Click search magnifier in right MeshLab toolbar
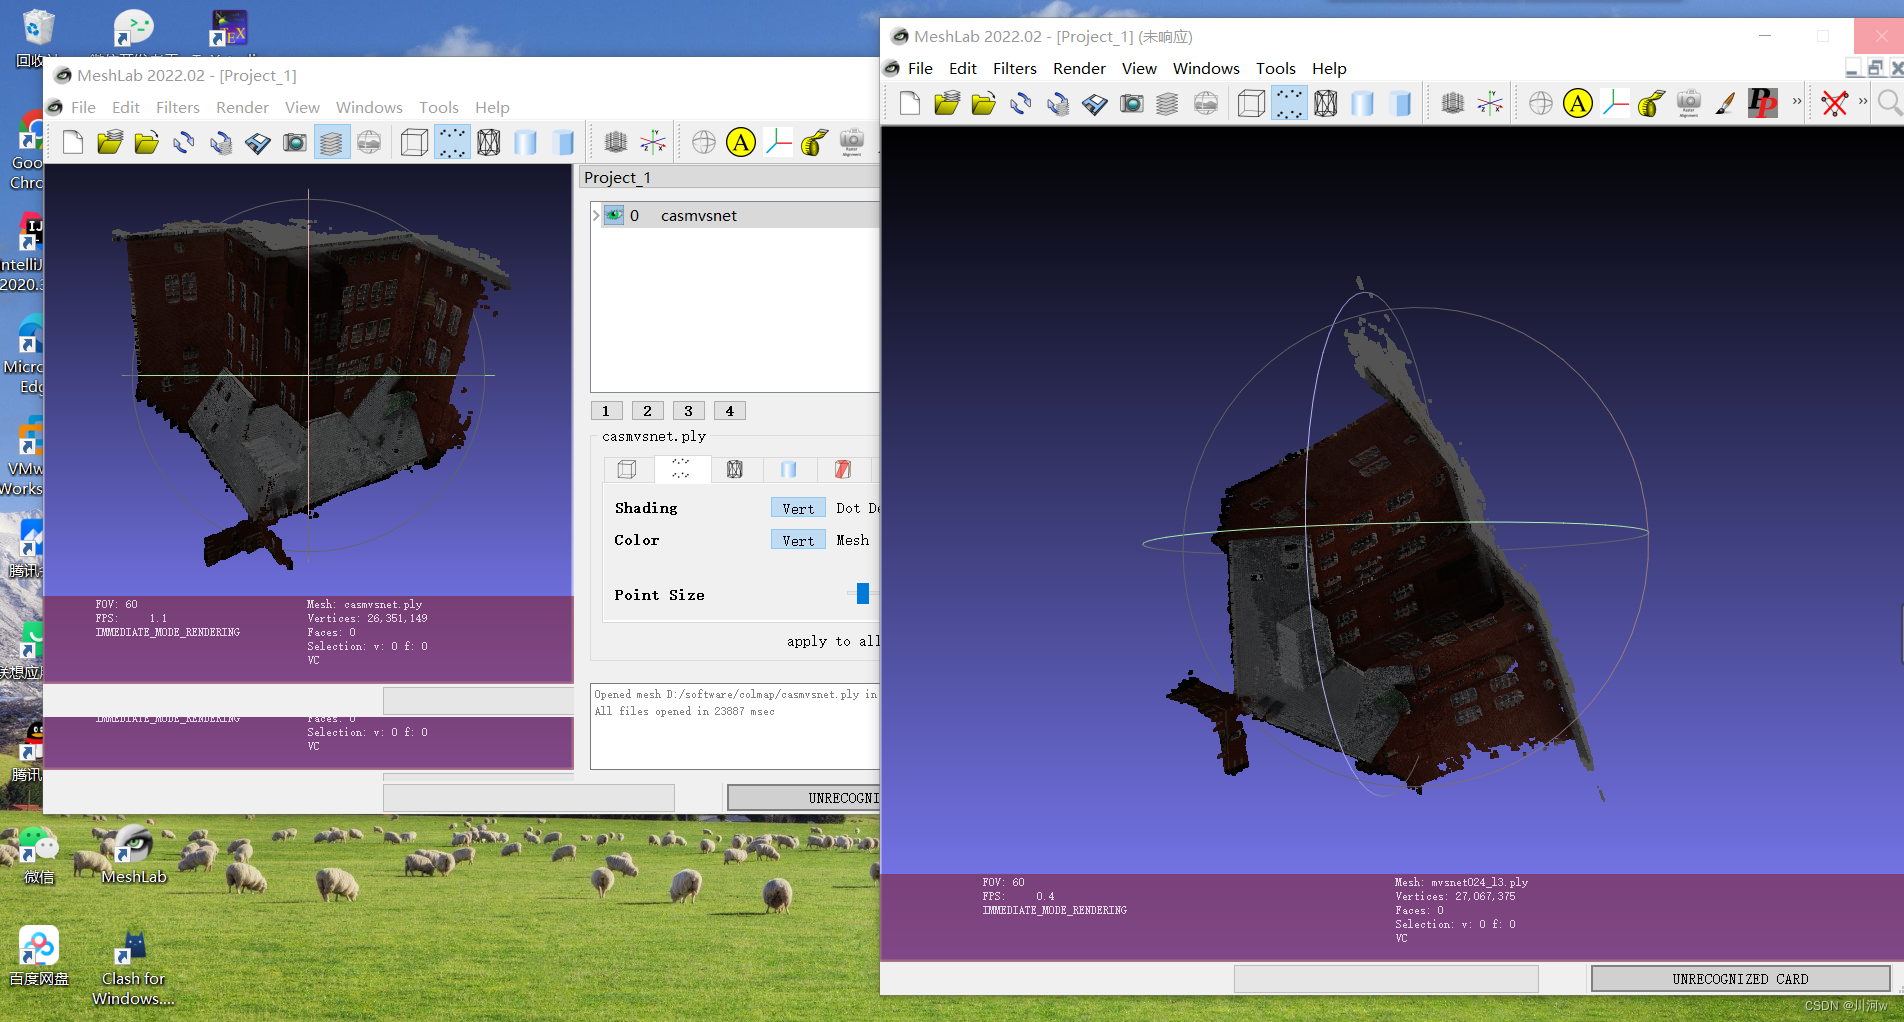Viewport: 1904px width, 1022px height. point(1889,103)
